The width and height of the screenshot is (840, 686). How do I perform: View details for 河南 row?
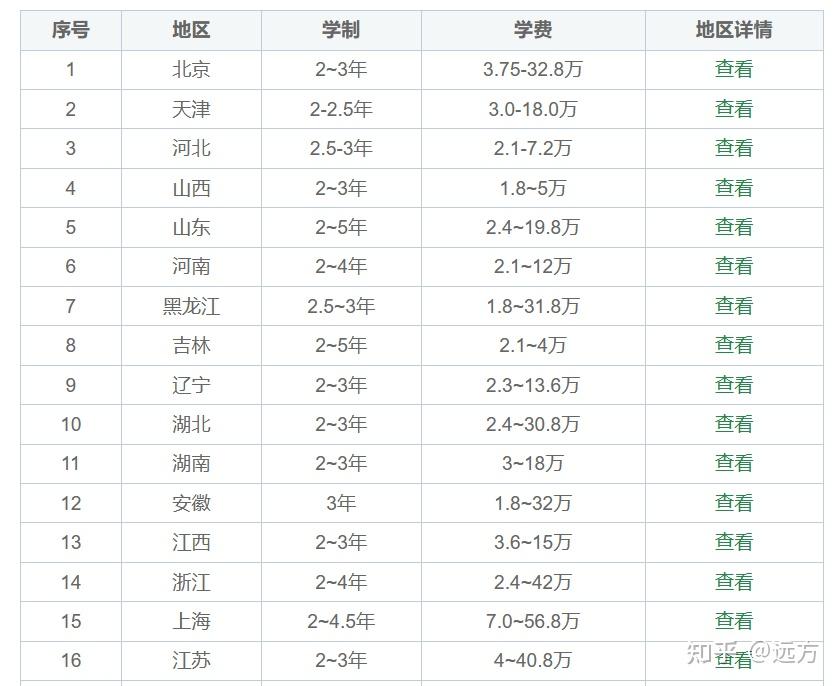[x=733, y=266]
